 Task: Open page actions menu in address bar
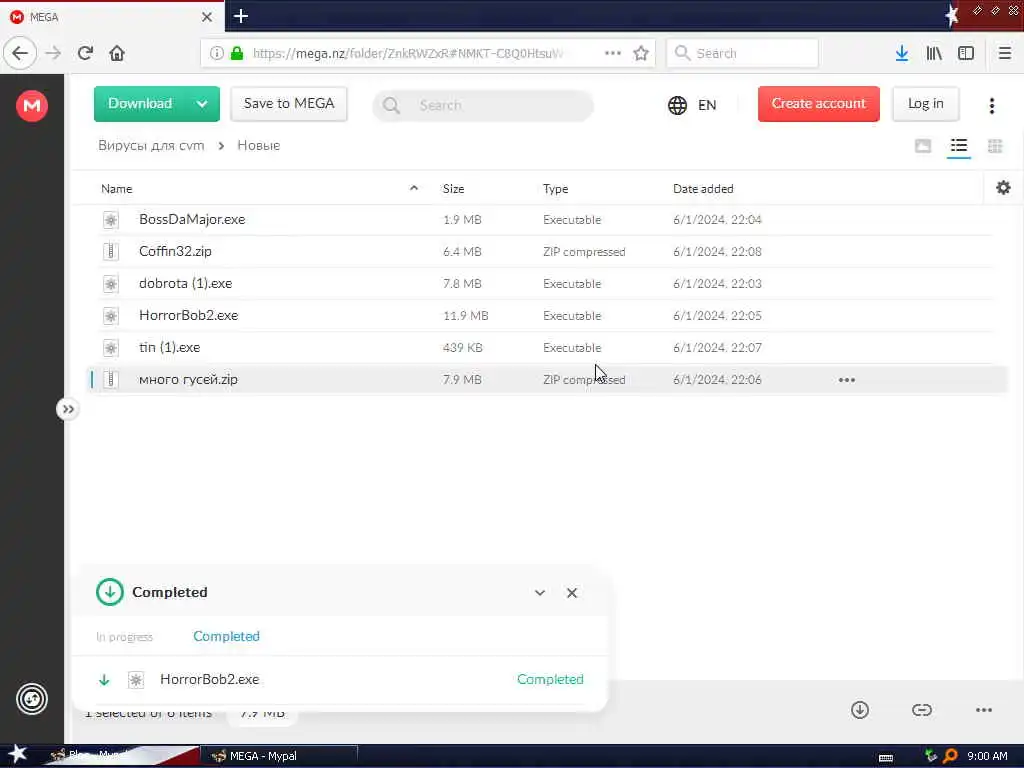613,53
